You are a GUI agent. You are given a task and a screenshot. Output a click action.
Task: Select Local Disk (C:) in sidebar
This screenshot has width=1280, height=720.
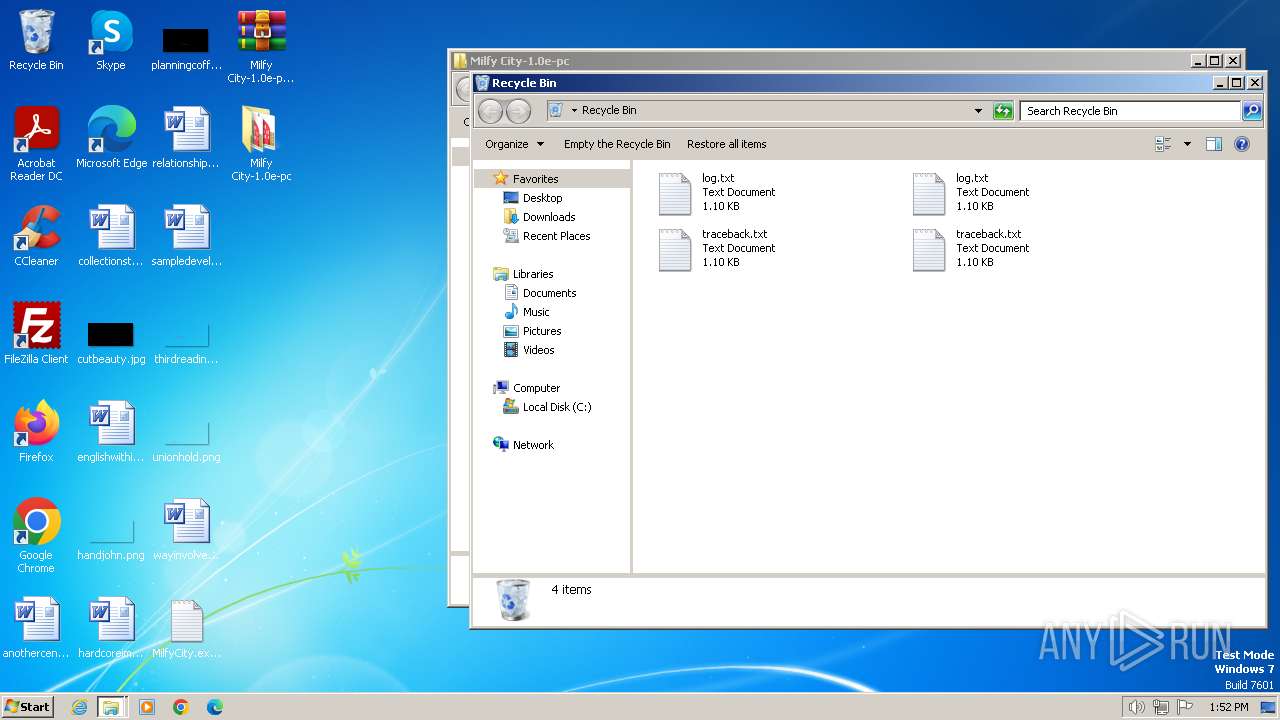(557, 407)
